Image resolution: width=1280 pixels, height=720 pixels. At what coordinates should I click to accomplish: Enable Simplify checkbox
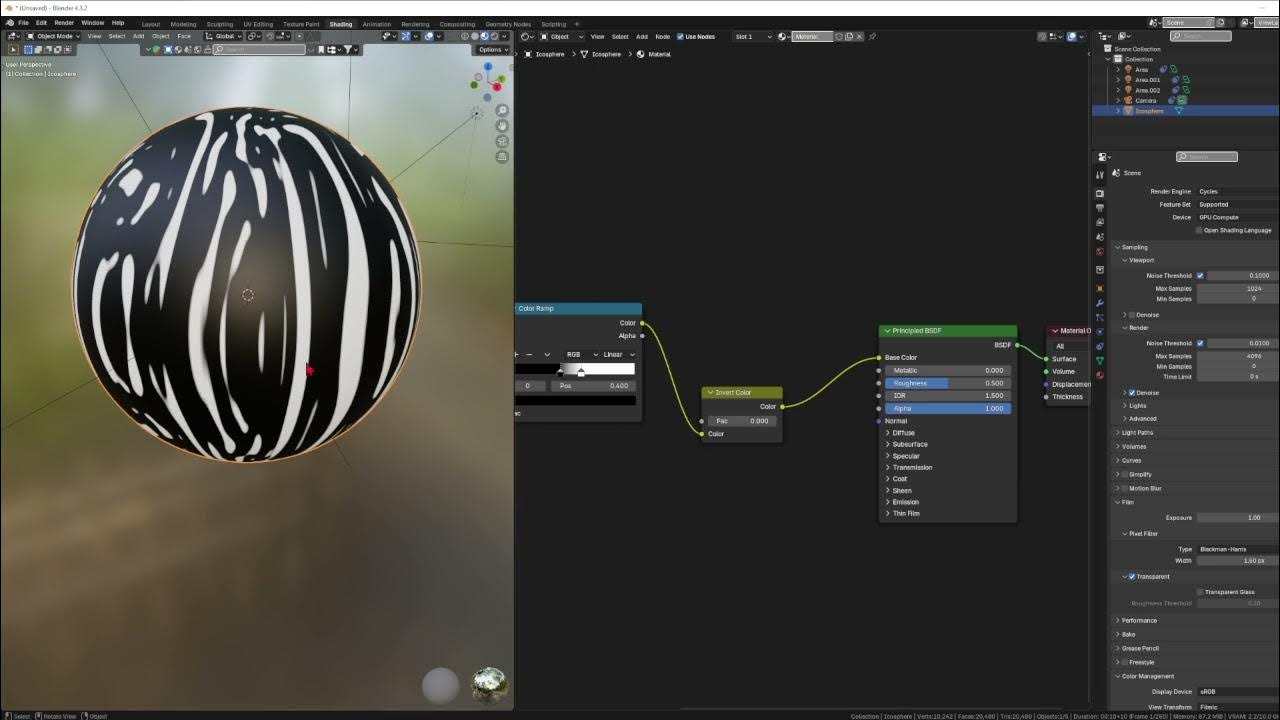pyautogui.click(x=1124, y=474)
